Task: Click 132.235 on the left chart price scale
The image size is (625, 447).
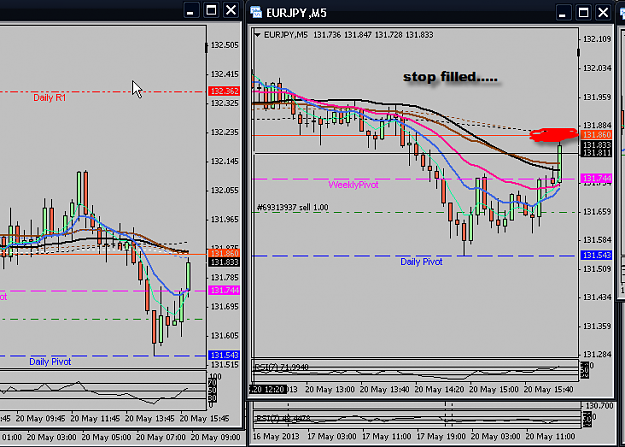Action: tap(225, 132)
